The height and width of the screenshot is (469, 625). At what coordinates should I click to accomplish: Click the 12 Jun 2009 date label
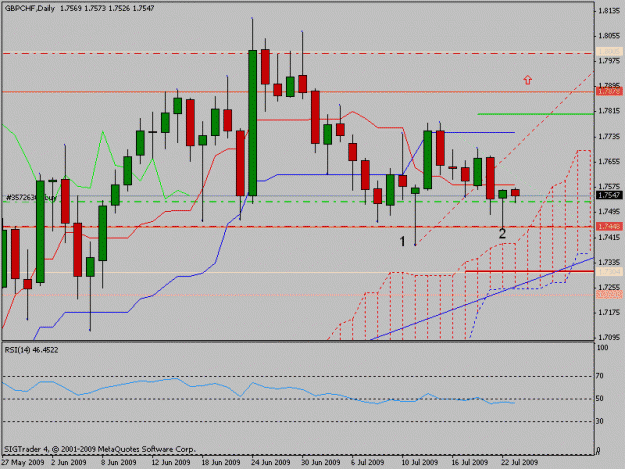tap(171, 463)
